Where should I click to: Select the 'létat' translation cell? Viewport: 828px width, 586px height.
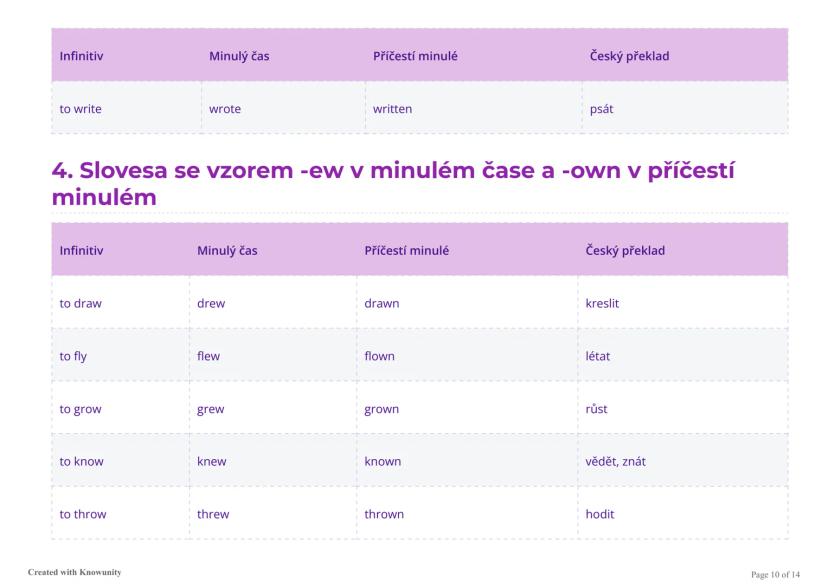[598, 356]
